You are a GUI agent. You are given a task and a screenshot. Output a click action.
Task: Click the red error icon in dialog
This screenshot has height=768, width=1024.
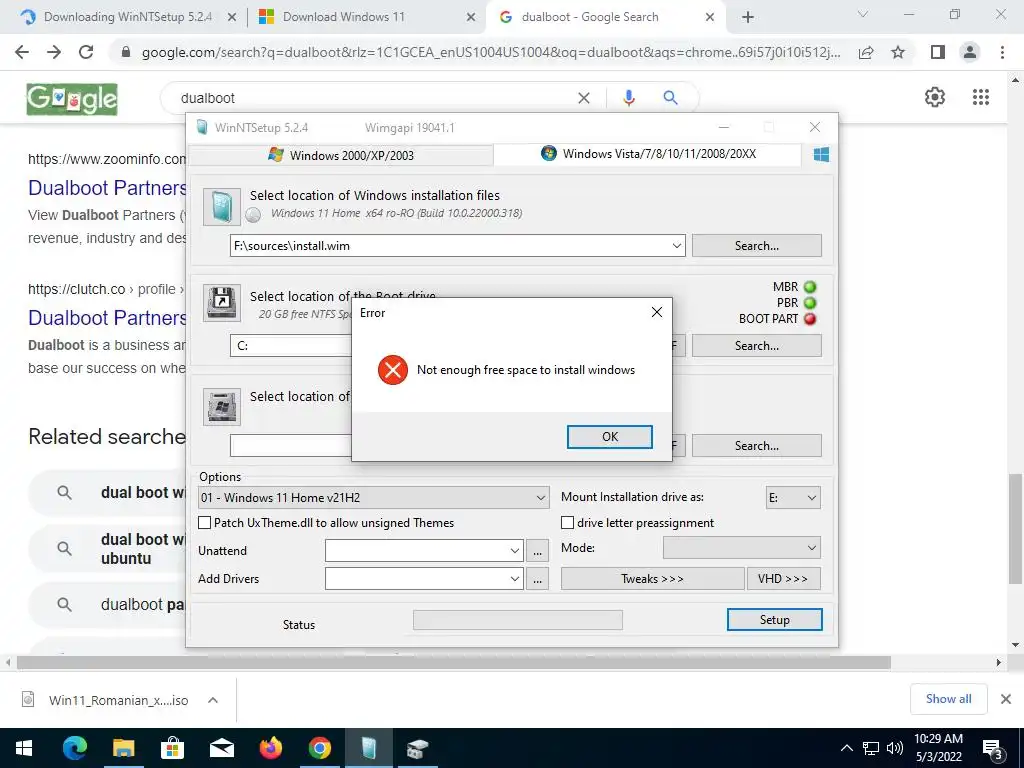coord(392,370)
